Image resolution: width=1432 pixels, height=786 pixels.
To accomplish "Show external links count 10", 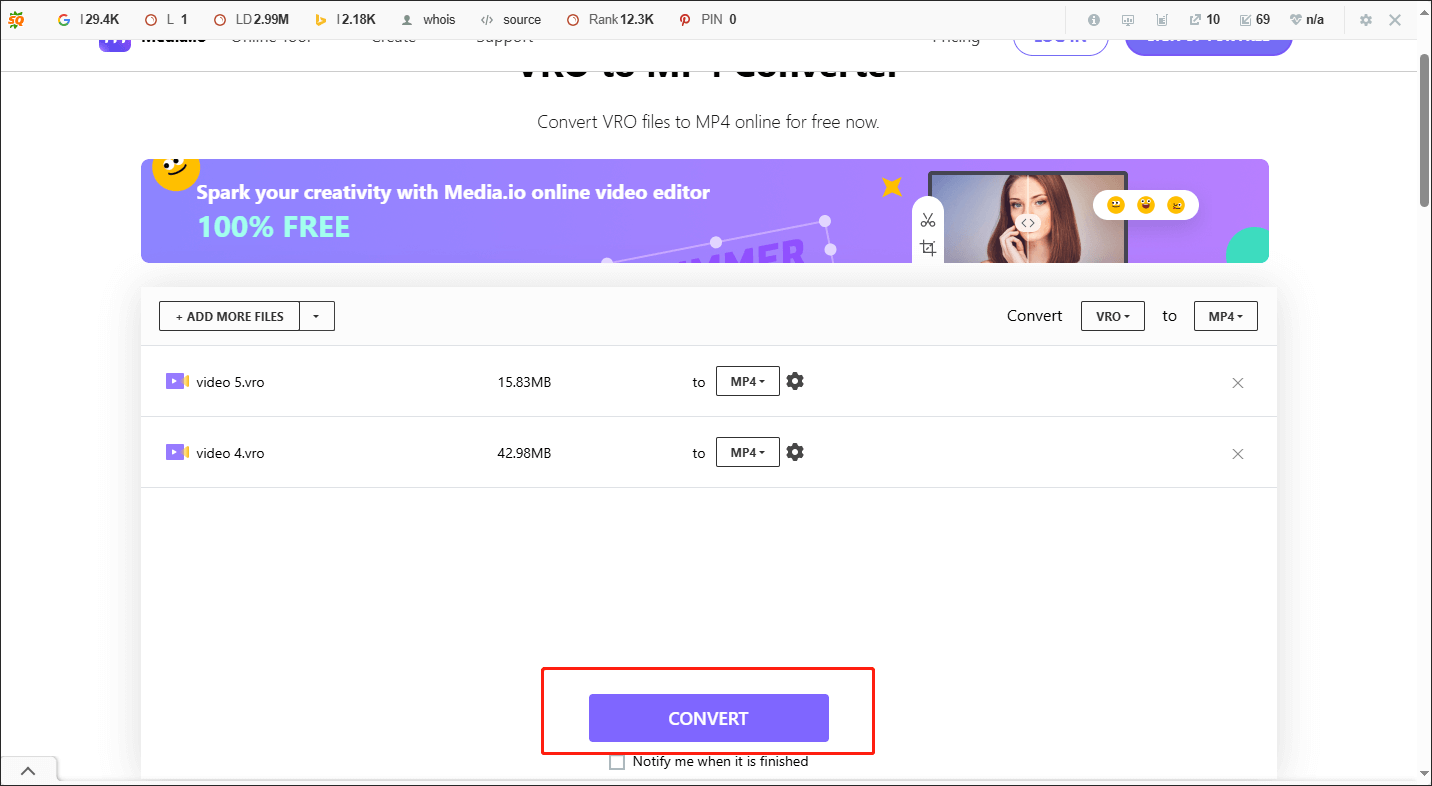I will [1204, 19].
